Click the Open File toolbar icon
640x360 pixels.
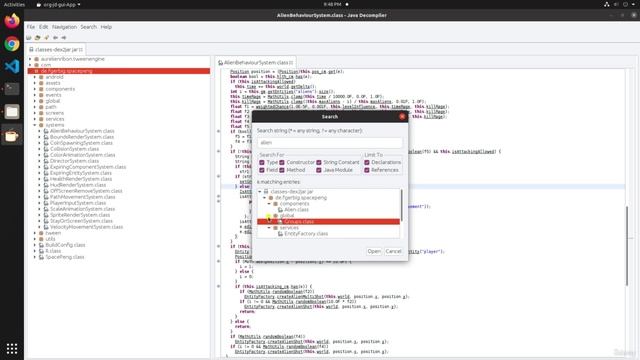coord(29,38)
